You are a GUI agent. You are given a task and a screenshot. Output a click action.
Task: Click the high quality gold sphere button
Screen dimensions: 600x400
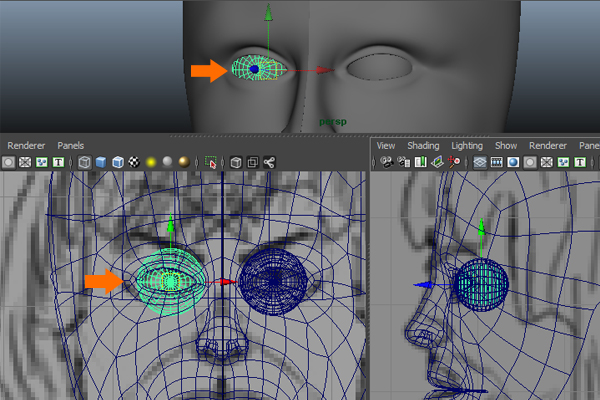[x=185, y=162]
